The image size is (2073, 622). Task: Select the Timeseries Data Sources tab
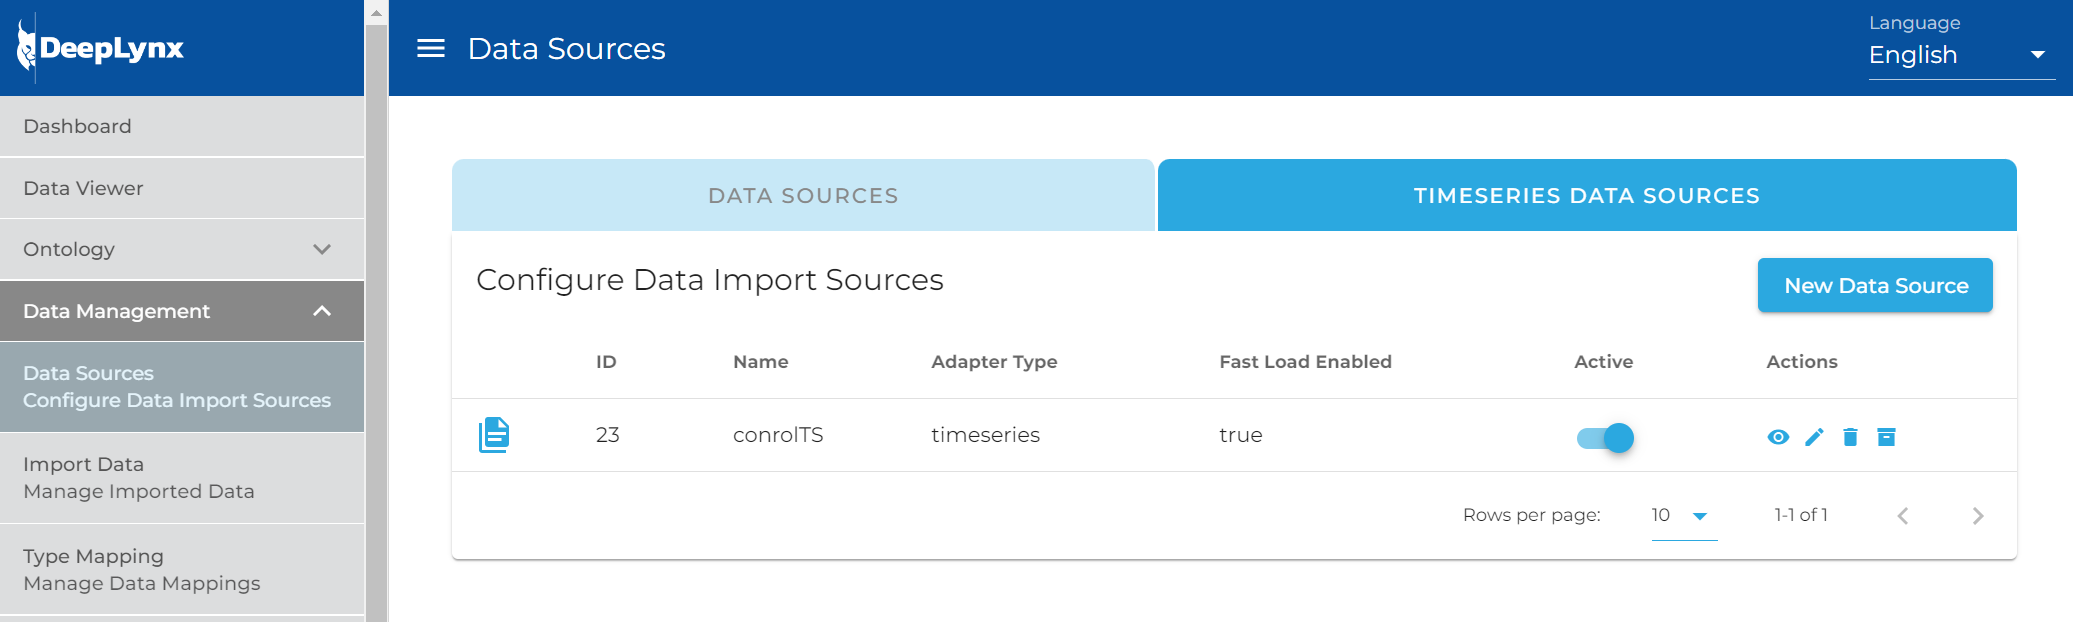tap(1586, 196)
